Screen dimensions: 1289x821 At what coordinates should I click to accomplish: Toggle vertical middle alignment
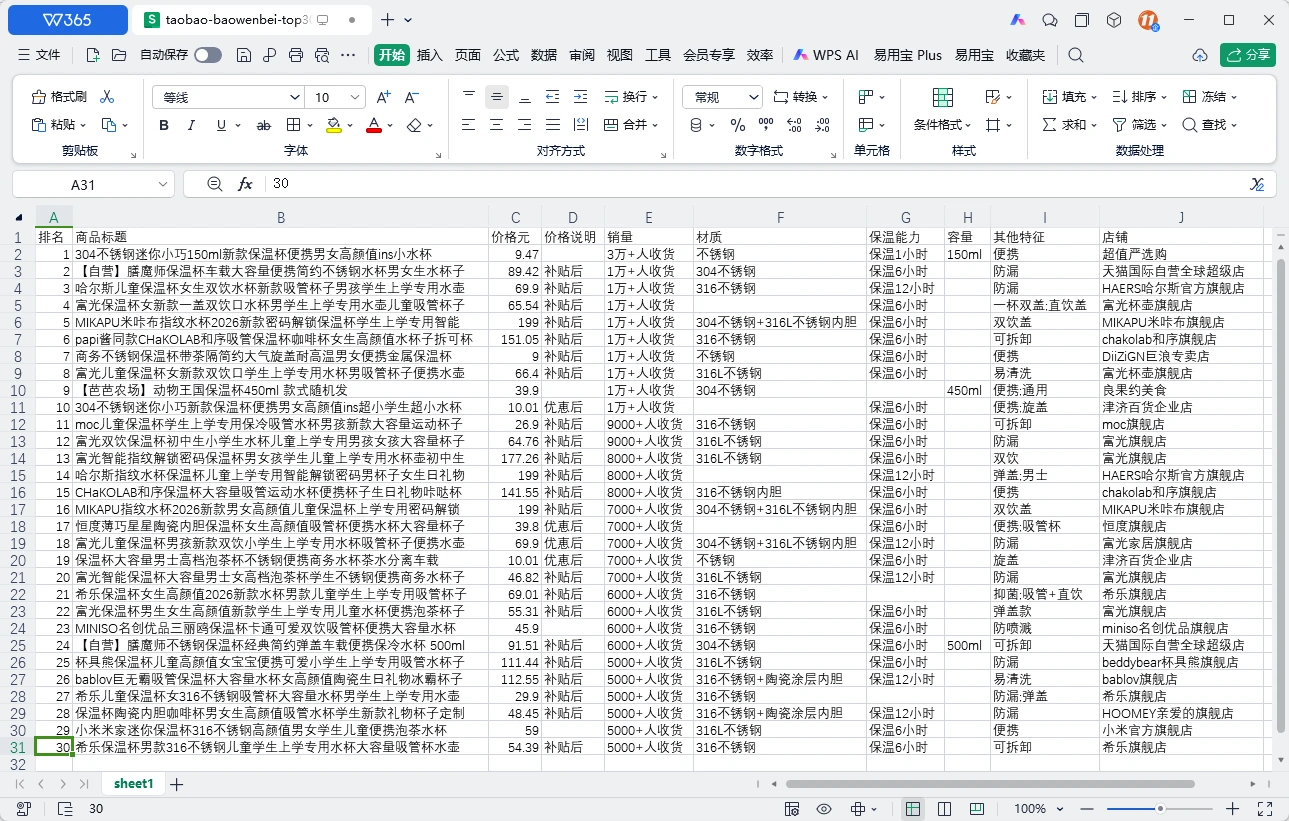[x=497, y=97]
